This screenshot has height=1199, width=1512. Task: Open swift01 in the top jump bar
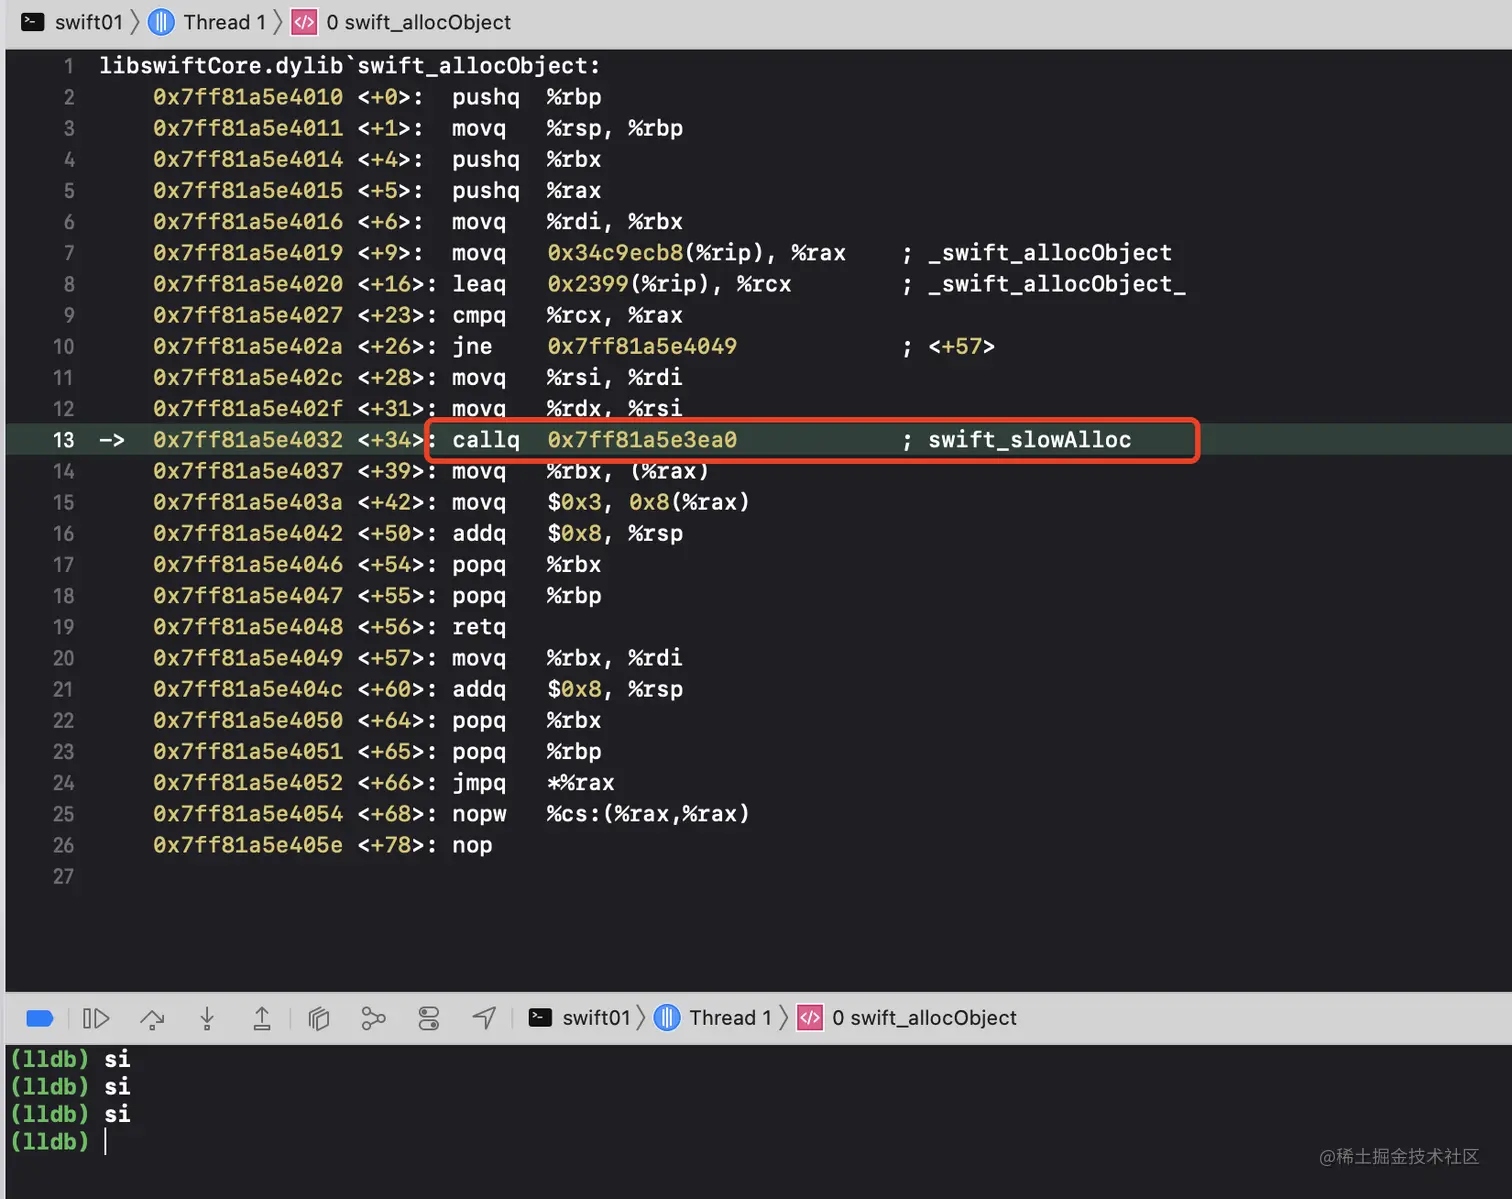[x=88, y=22]
